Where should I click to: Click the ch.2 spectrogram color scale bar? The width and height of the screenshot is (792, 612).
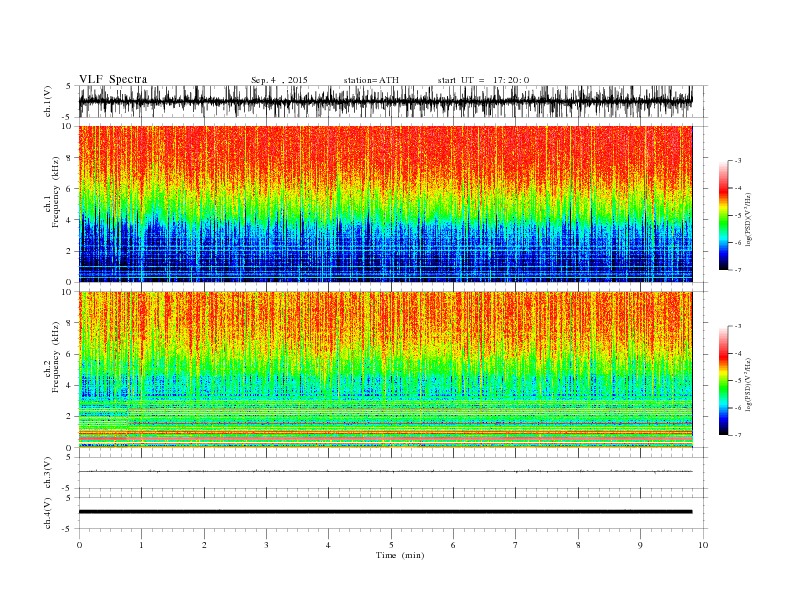tap(724, 381)
